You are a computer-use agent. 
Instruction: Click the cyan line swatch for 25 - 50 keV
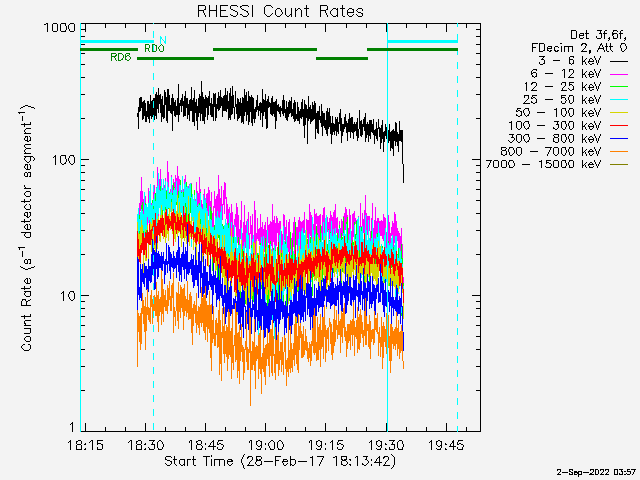pos(619,100)
